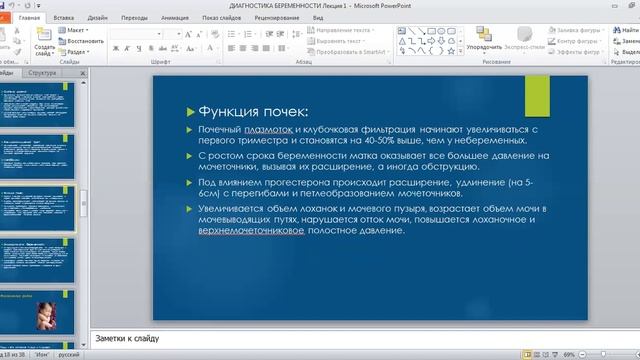Open the Показ слайдов ribbon tab
Viewport: 640px width, 360px height.
(222, 18)
